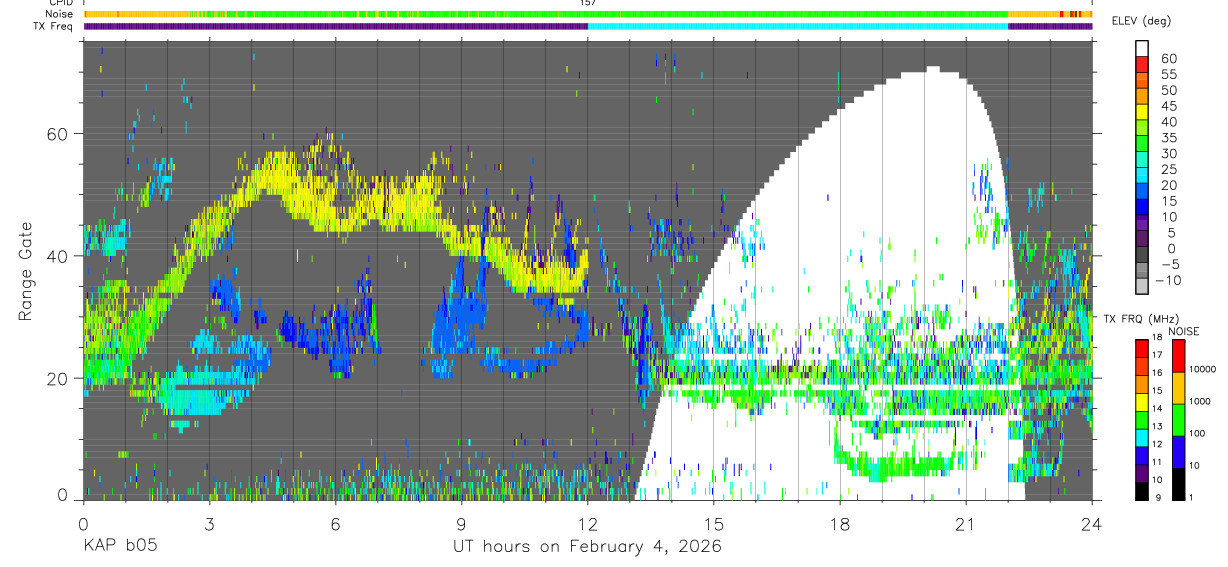This screenshot has width=1228, height=567.
Task: Click the '45' label on the ELEV colorbar
Action: [1169, 106]
